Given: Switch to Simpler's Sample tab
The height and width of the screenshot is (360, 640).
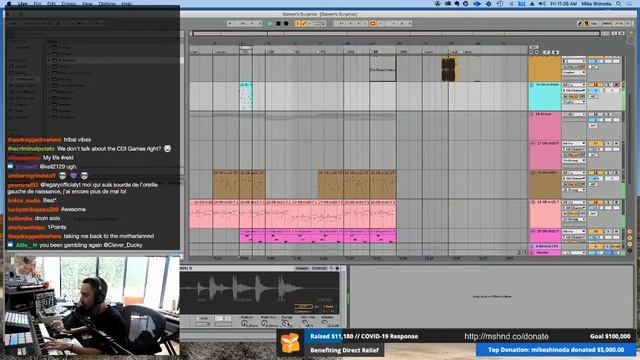Looking at the screenshot, I should (x=301, y=268).
